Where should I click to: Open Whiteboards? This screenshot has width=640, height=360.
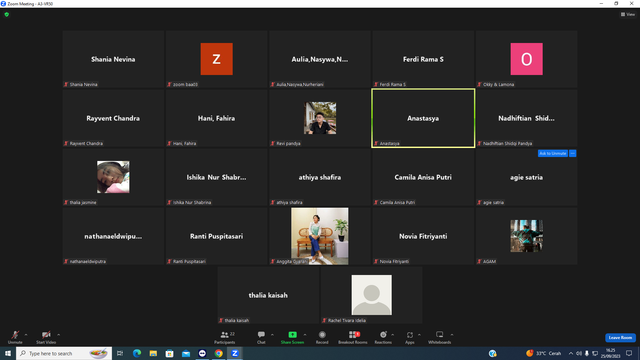click(440, 337)
